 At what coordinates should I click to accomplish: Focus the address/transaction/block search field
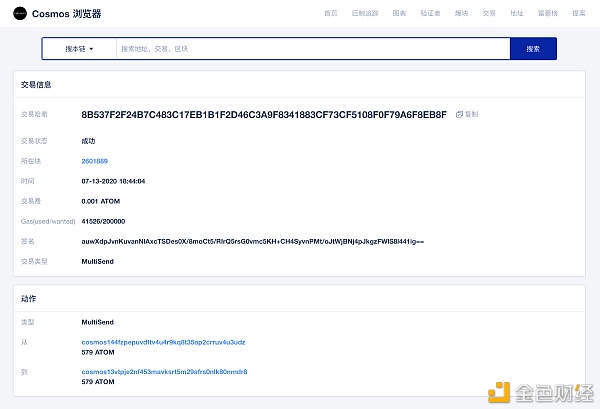[x=313, y=49]
